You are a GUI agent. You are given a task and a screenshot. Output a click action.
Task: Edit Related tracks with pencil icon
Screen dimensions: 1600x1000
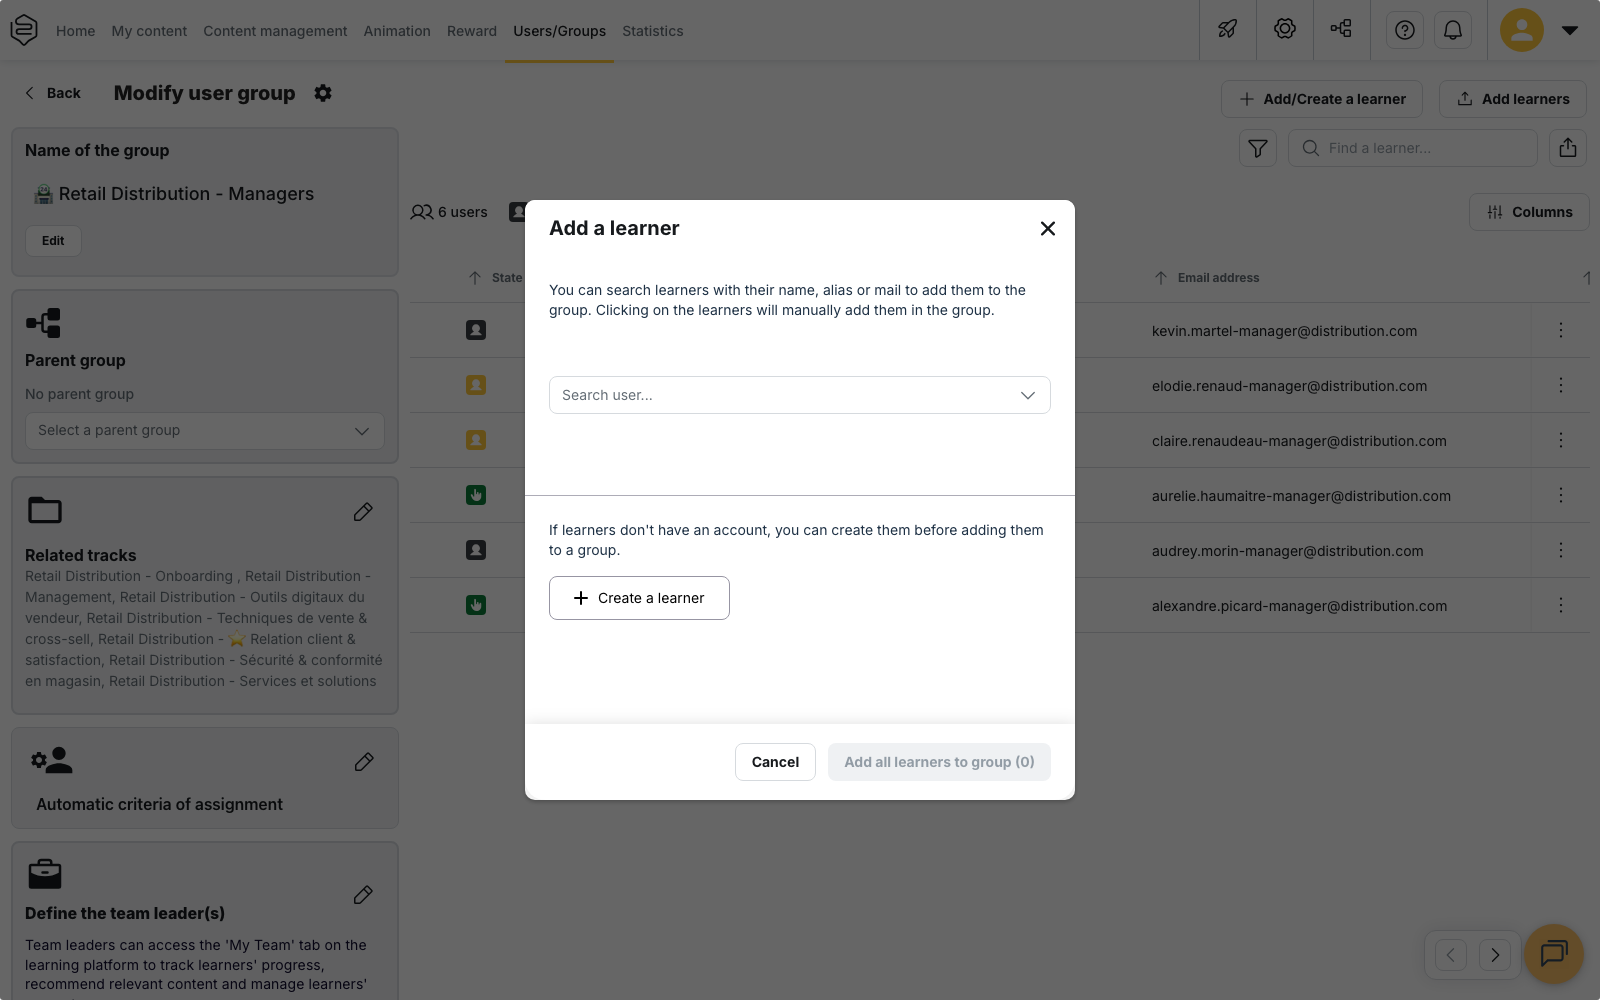[x=363, y=512]
